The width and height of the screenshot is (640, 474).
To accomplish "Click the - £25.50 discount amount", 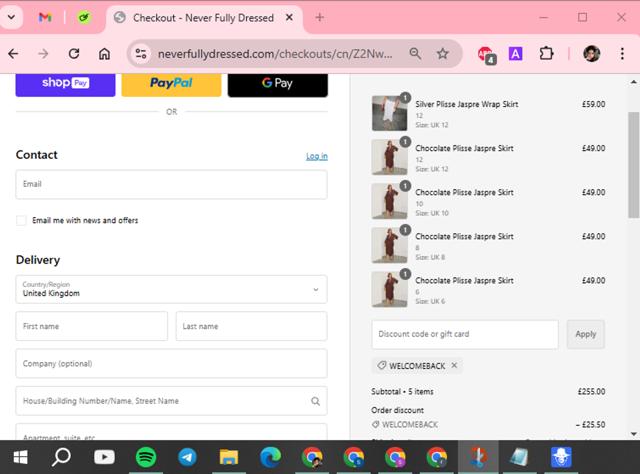I will click(x=591, y=425).
